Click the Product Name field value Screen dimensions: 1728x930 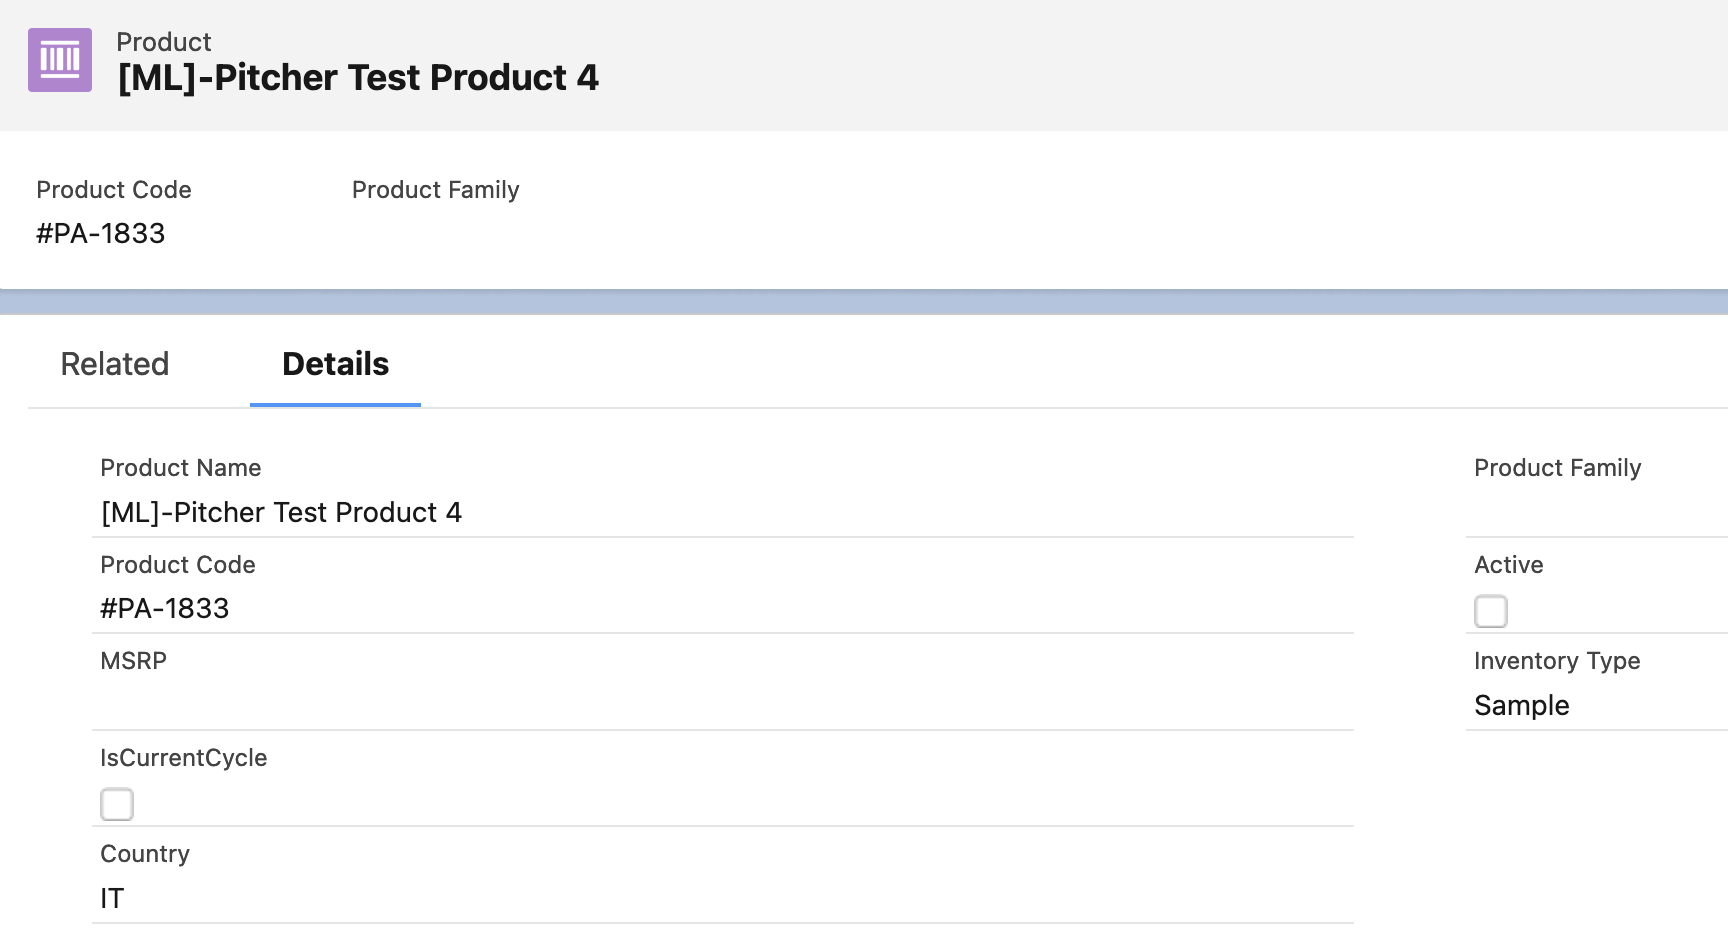coord(281,513)
